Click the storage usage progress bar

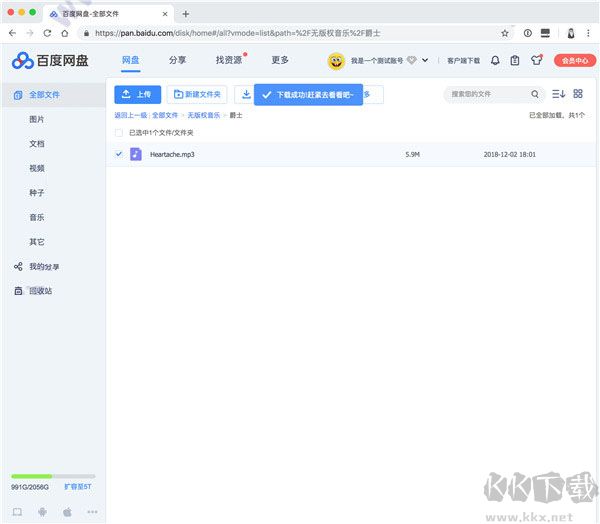(53, 476)
